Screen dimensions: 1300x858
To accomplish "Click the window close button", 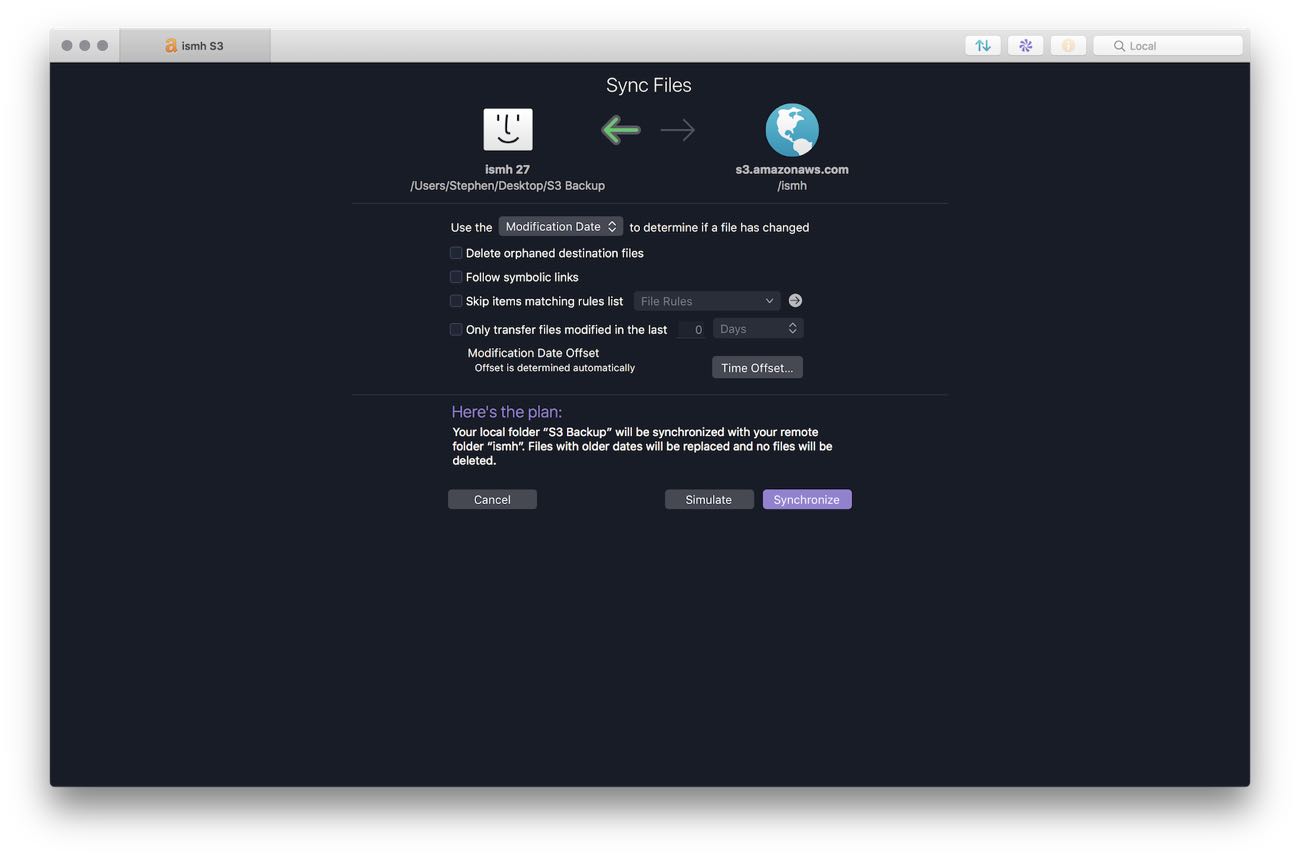I will pyautogui.click(x=67, y=46).
